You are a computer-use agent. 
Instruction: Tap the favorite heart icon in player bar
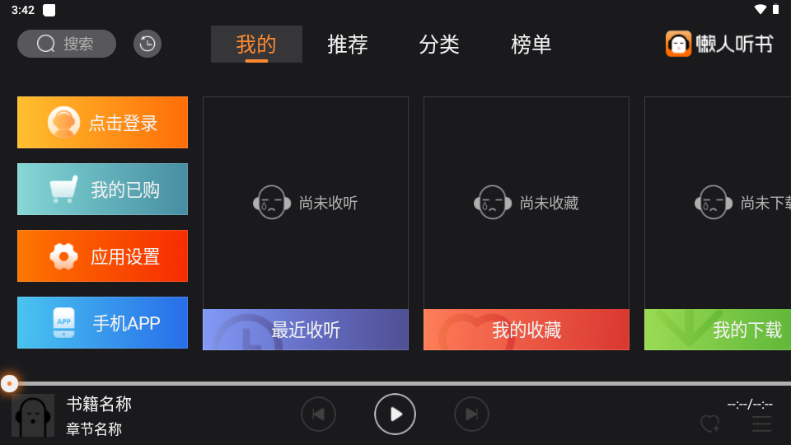(710, 423)
